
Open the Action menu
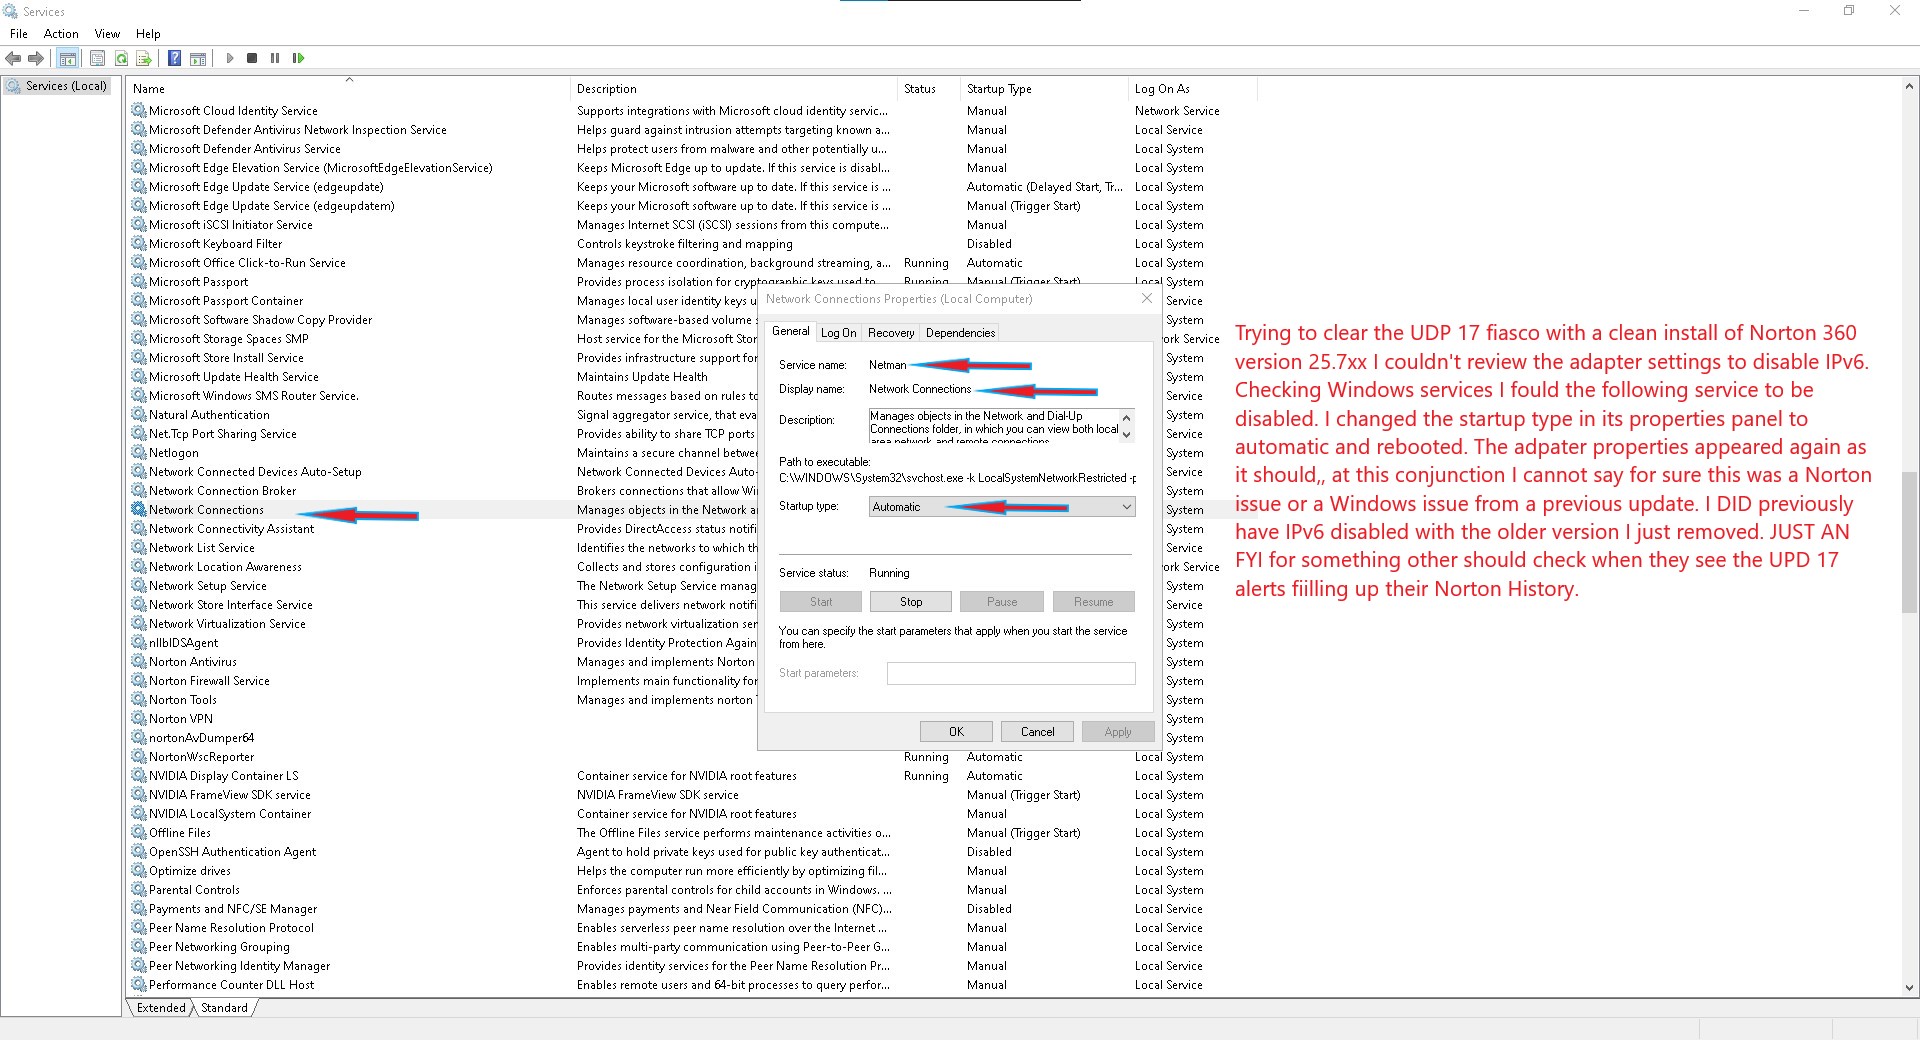pos(61,34)
